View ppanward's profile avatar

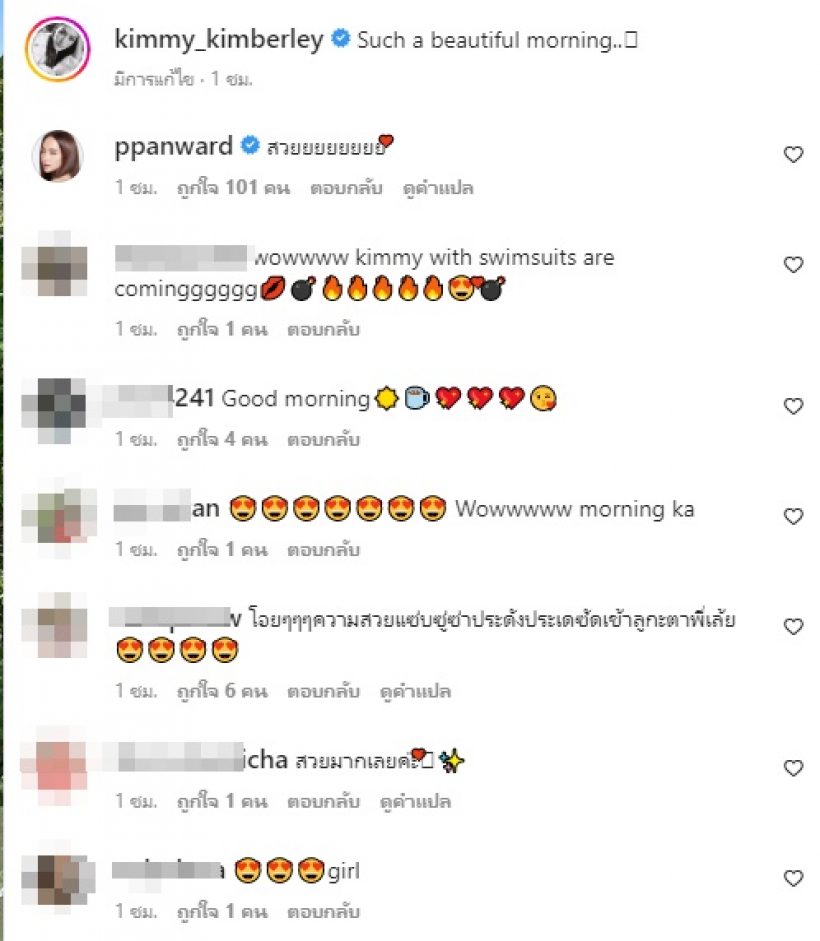tap(58, 155)
